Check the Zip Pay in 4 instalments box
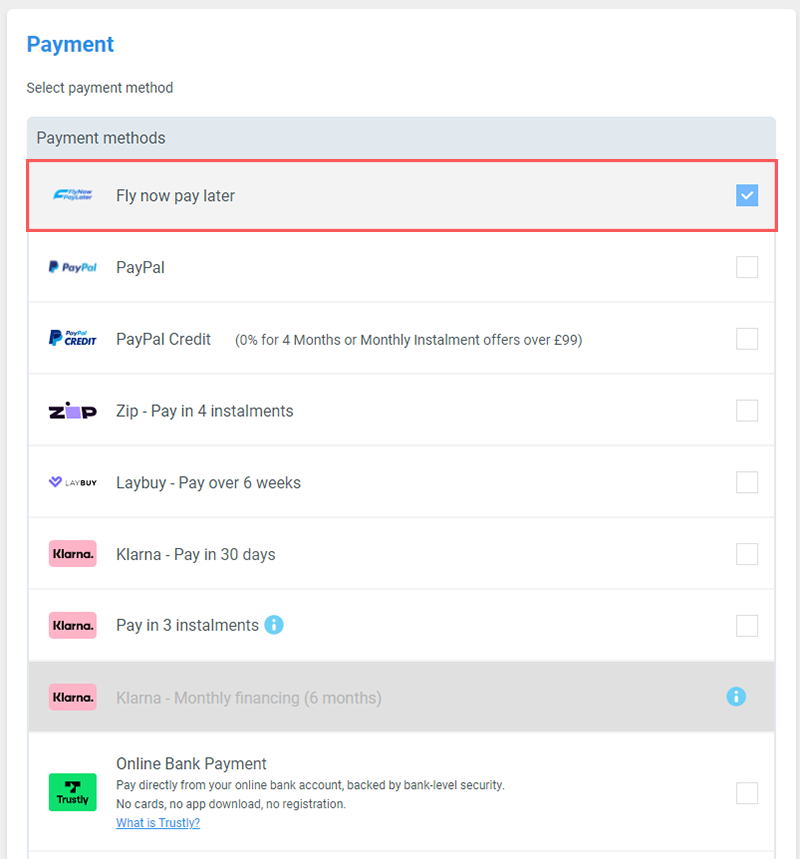Image resolution: width=800 pixels, height=859 pixels. click(747, 410)
